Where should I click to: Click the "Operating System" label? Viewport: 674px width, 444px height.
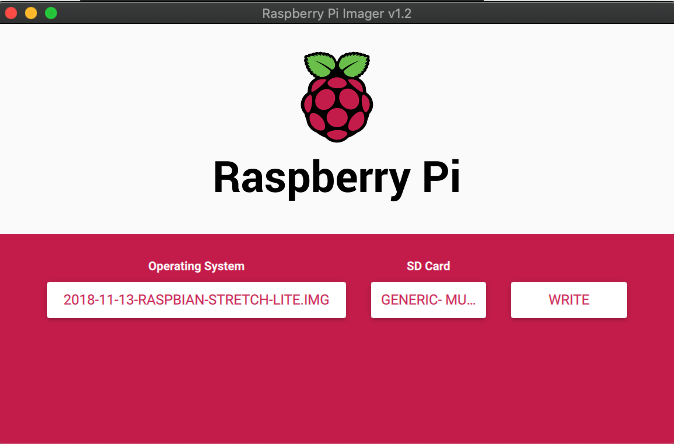pos(196,266)
